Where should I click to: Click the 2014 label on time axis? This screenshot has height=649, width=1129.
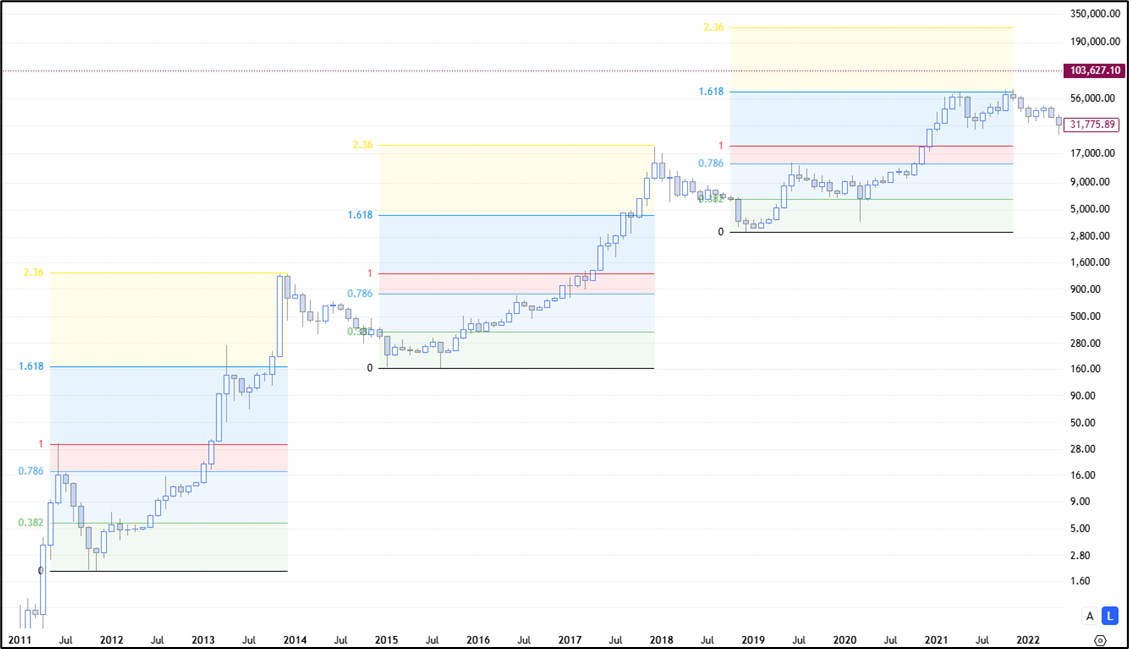point(295,640)
